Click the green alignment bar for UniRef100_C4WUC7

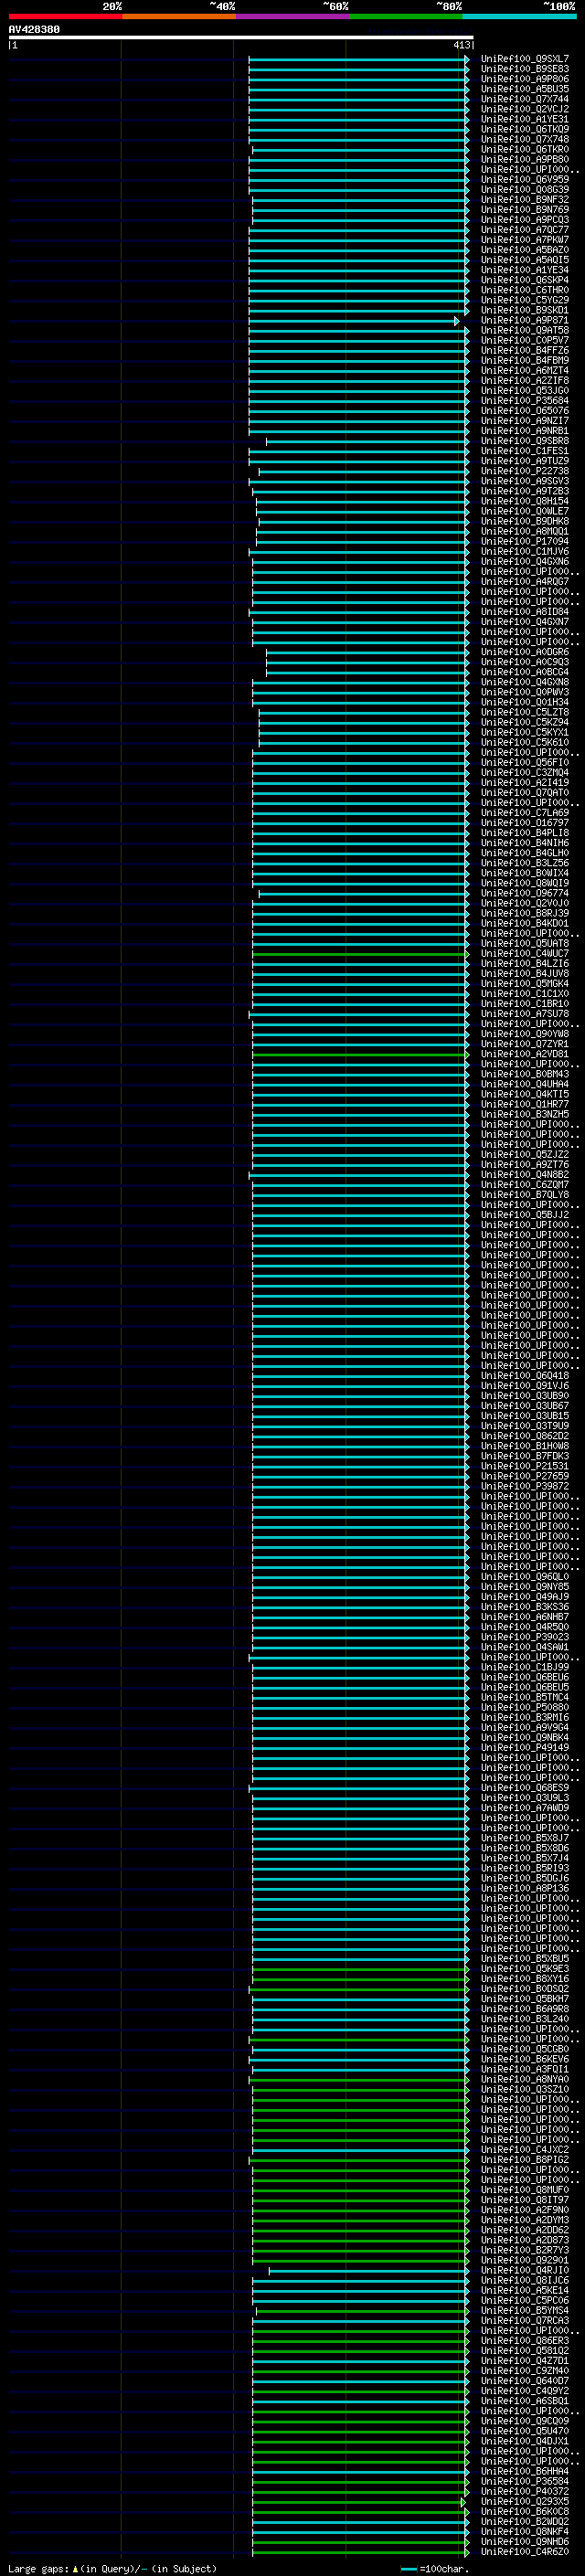point(360,954)
